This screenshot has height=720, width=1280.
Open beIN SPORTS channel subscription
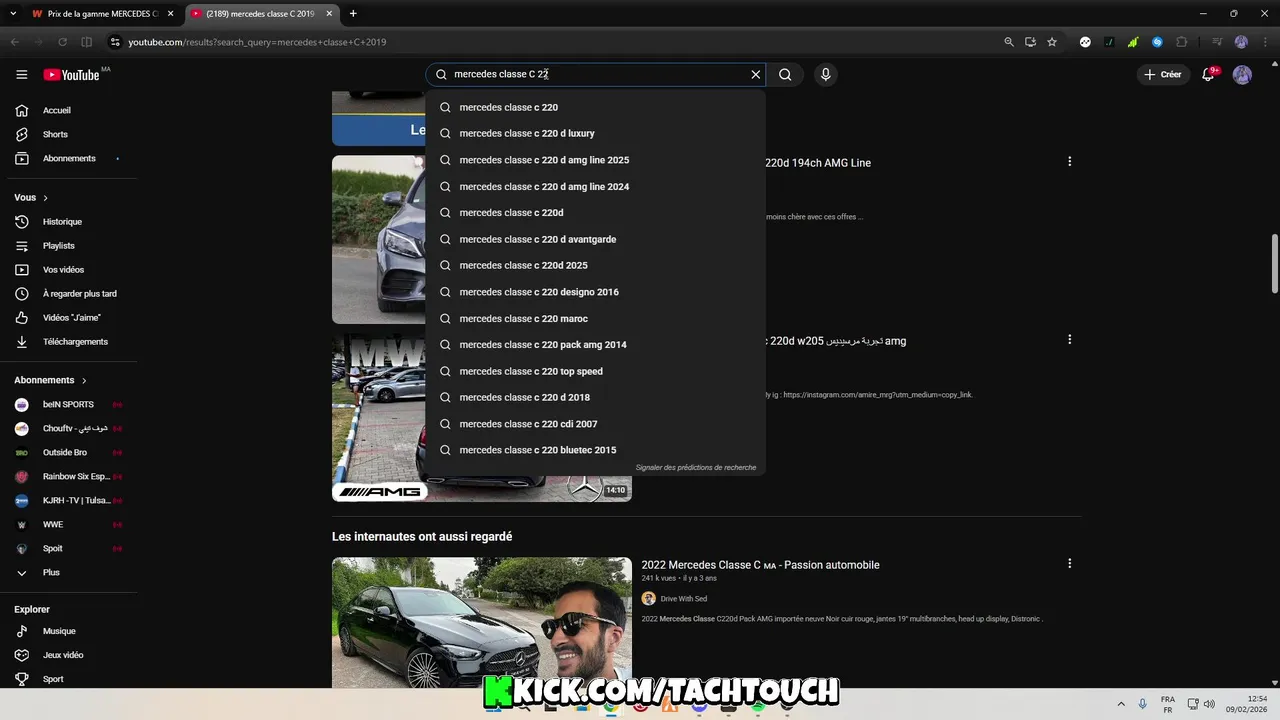[x=66, y=404]
